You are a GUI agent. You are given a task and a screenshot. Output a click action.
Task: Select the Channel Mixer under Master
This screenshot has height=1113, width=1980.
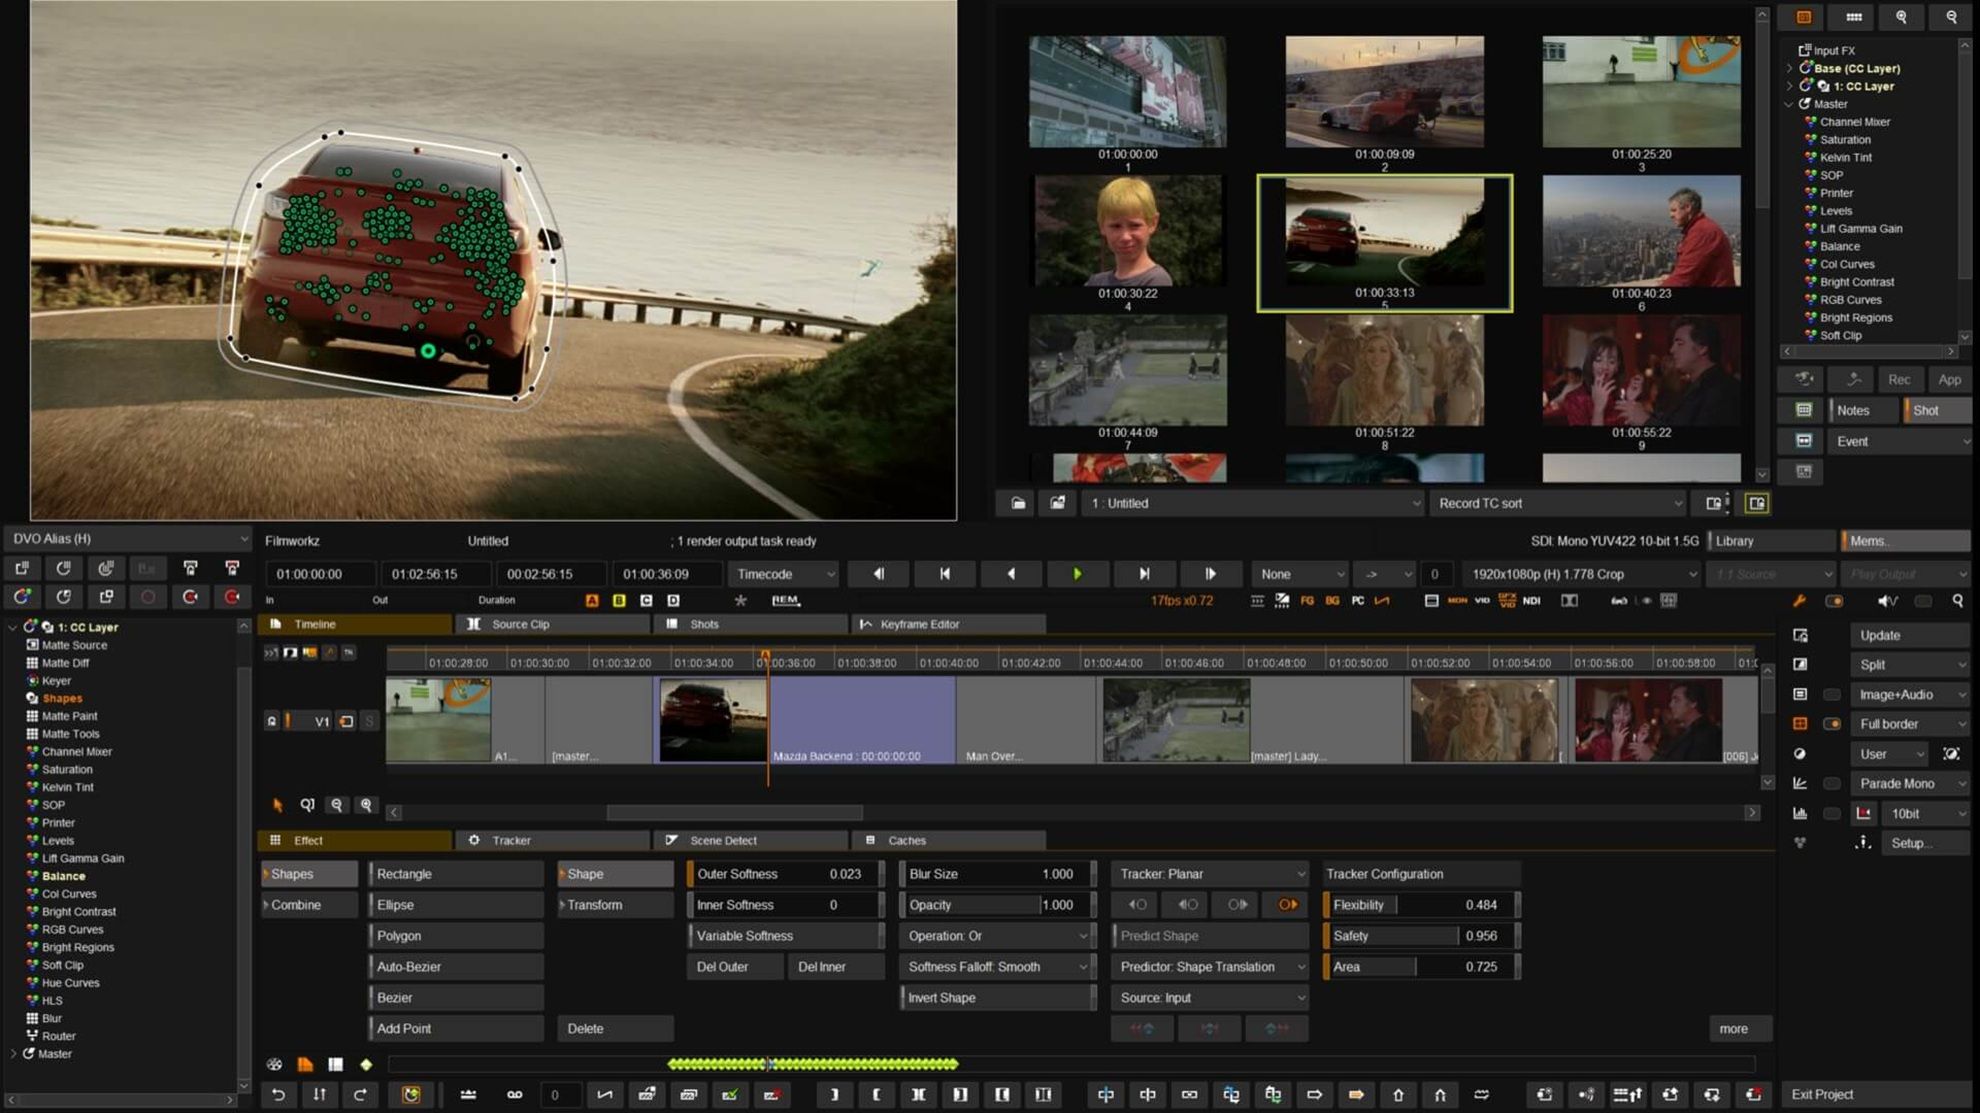(1855, 121)
